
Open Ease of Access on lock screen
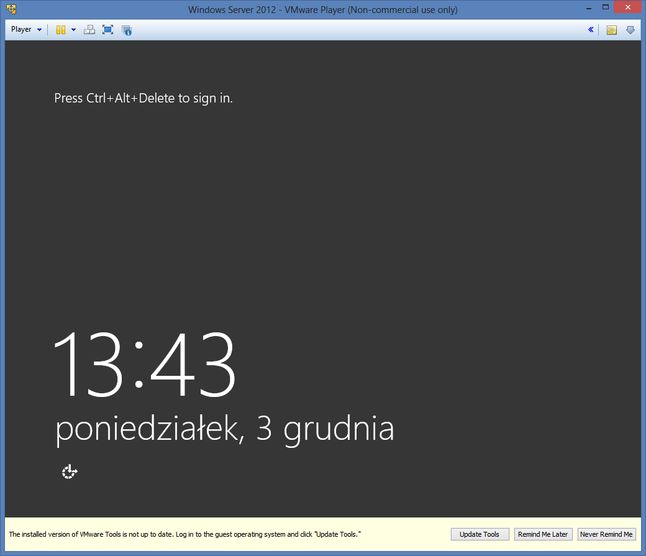(69, 472)
